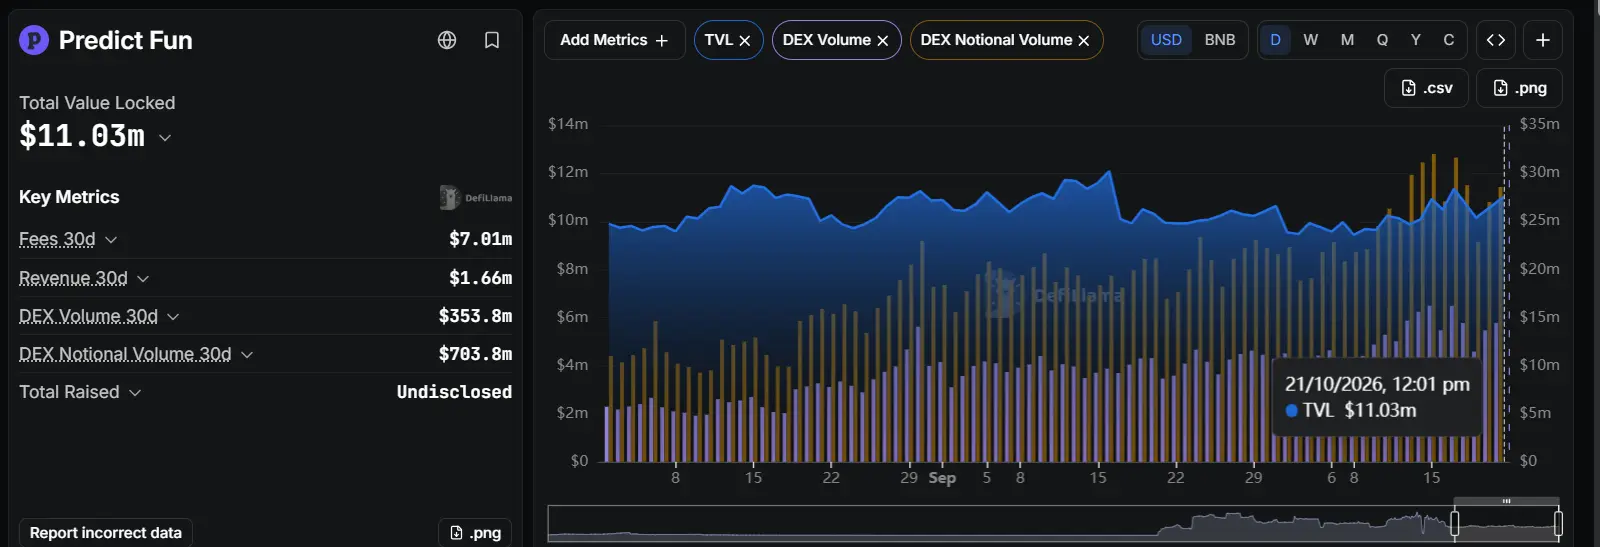Switch denomination to USD

click(x=1166, y=40)
